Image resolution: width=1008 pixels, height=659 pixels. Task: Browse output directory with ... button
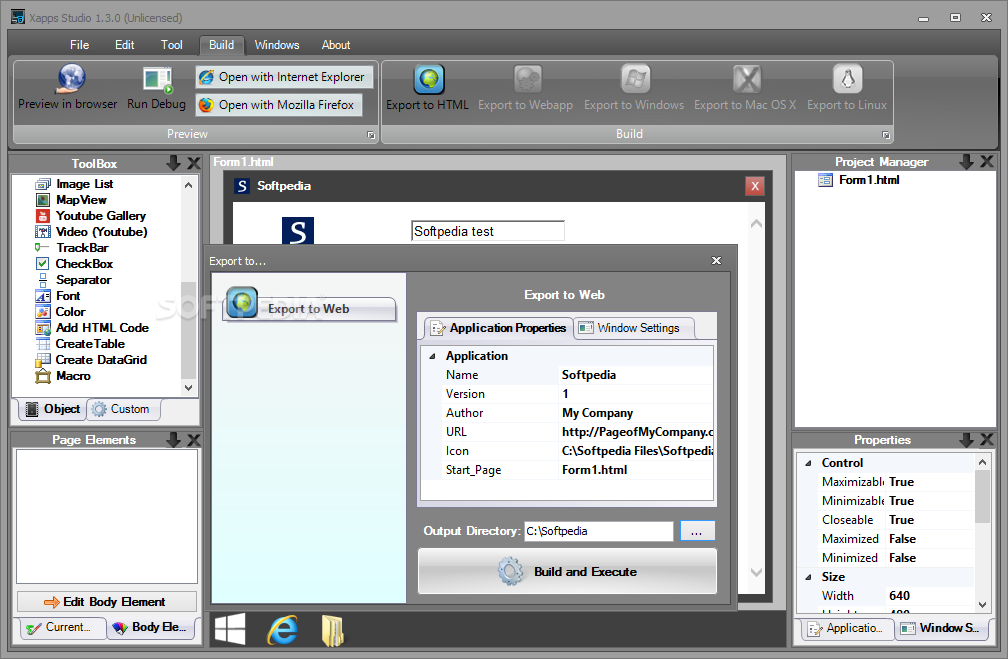tap(697, 531)
